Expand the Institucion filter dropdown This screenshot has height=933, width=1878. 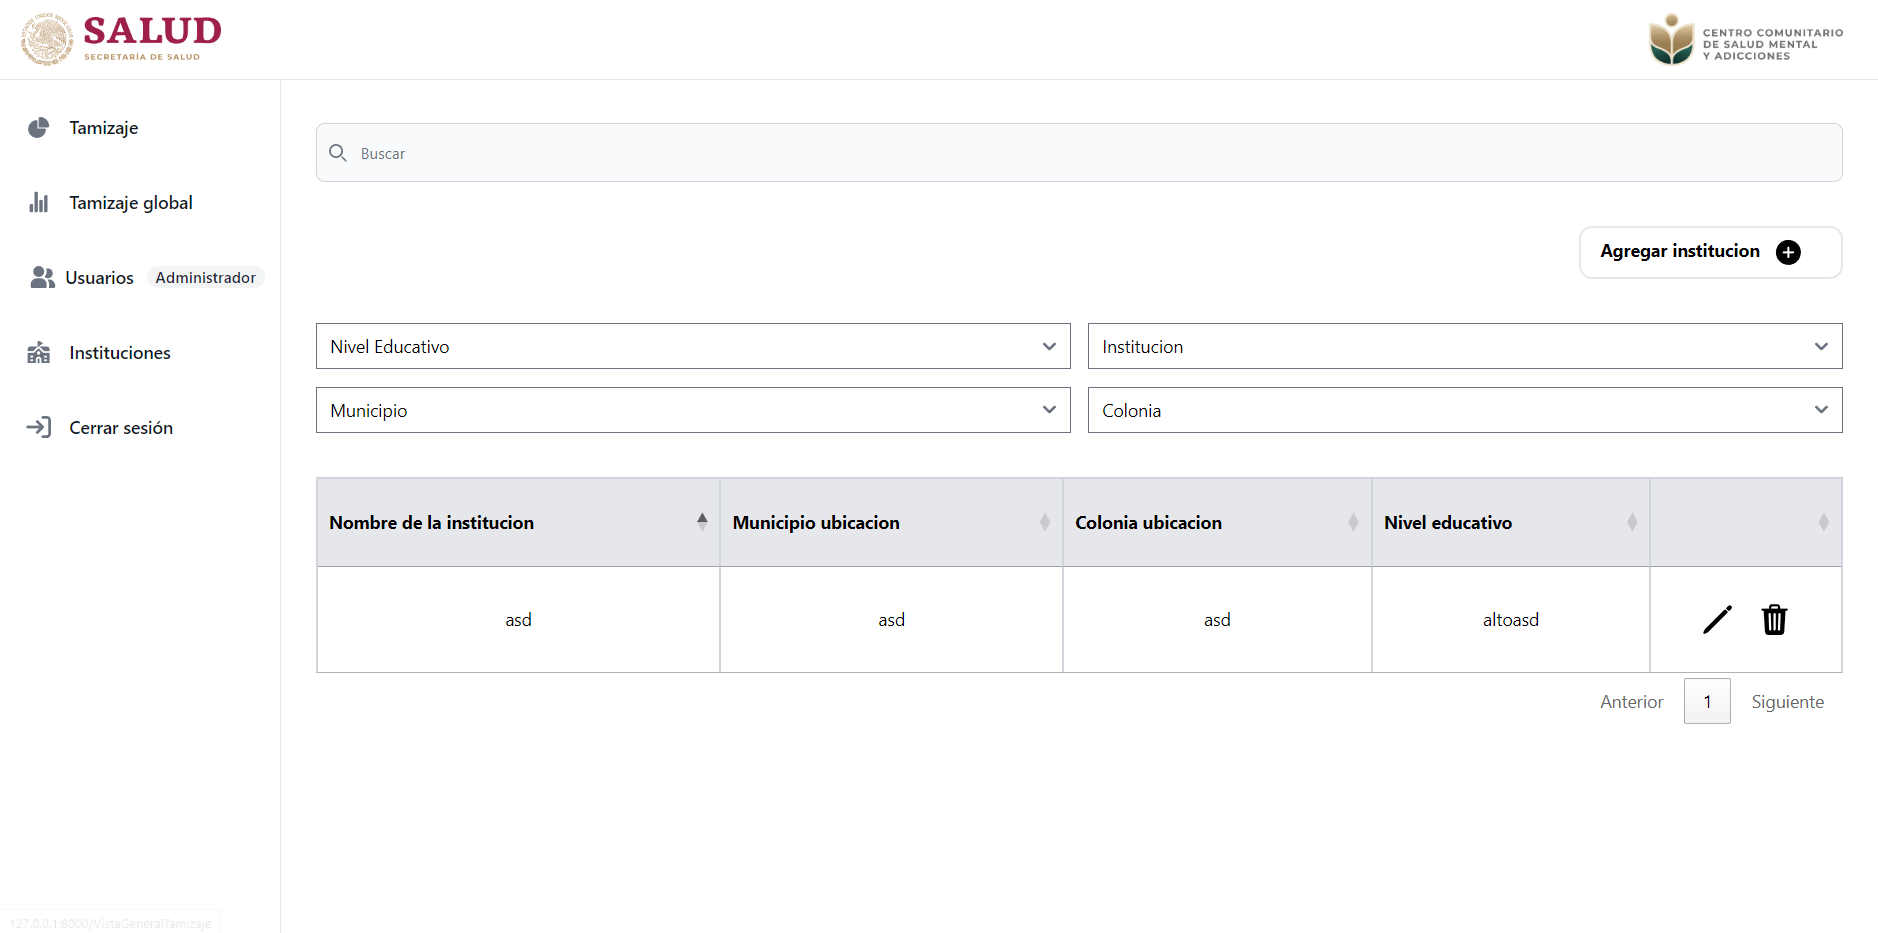tap(1464, 347)
